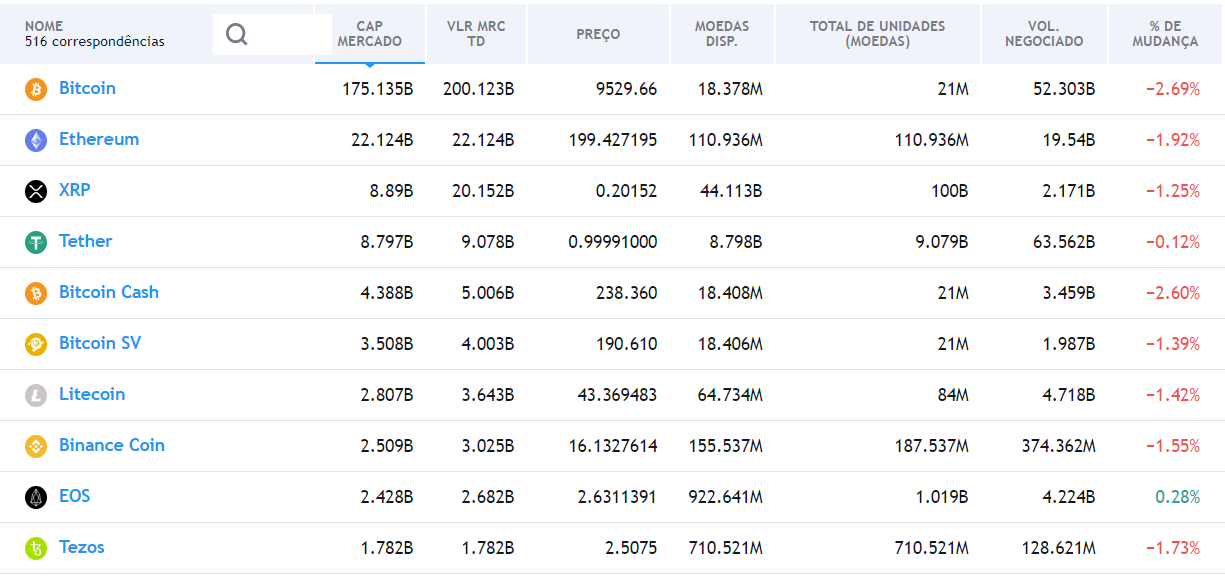The height and width of the screenshot is (577, 1225).
Task: Open the Bitcoin Cash details link
Action: click(110, 293)
